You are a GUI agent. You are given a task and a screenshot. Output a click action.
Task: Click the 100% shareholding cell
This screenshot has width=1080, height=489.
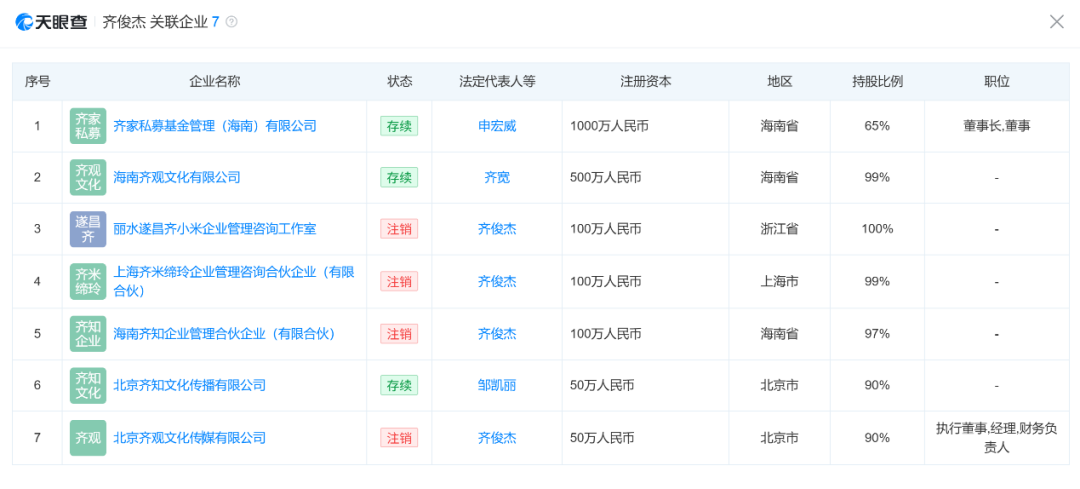pos(878,229)
